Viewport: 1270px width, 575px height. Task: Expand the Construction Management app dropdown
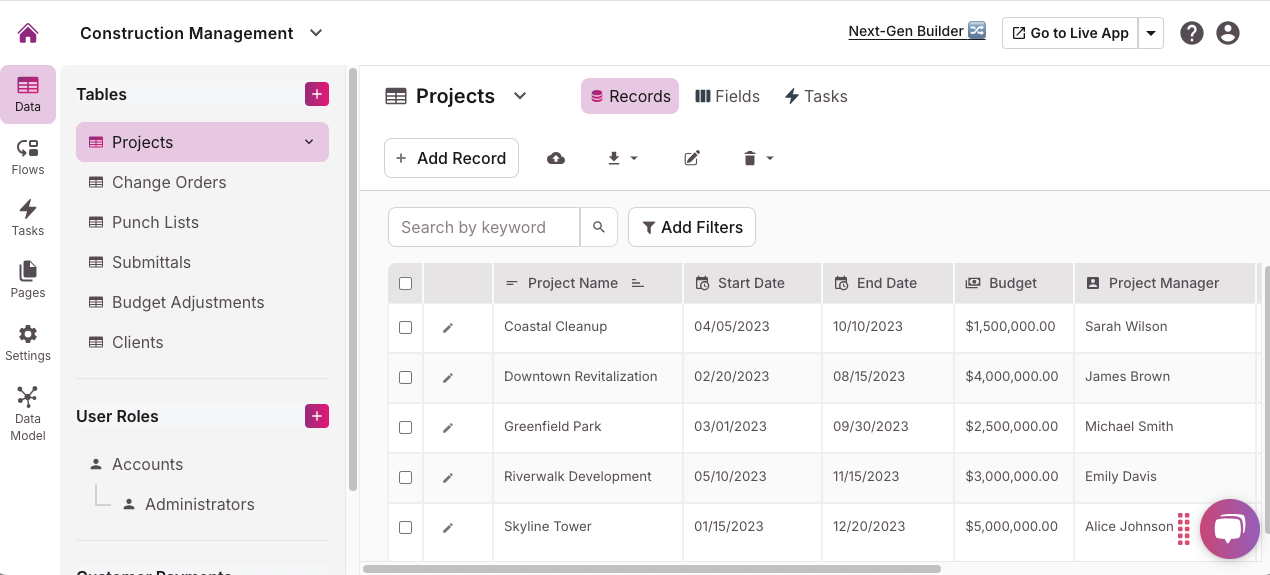tap(316, 33)
